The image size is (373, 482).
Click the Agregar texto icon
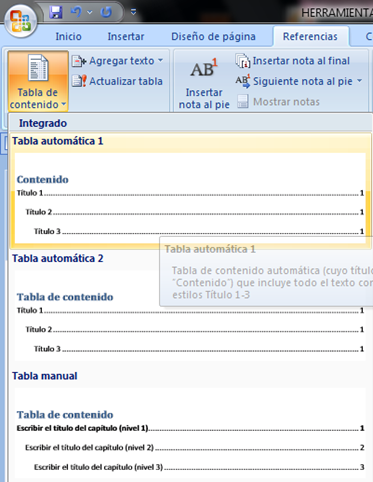coord(79,61)
